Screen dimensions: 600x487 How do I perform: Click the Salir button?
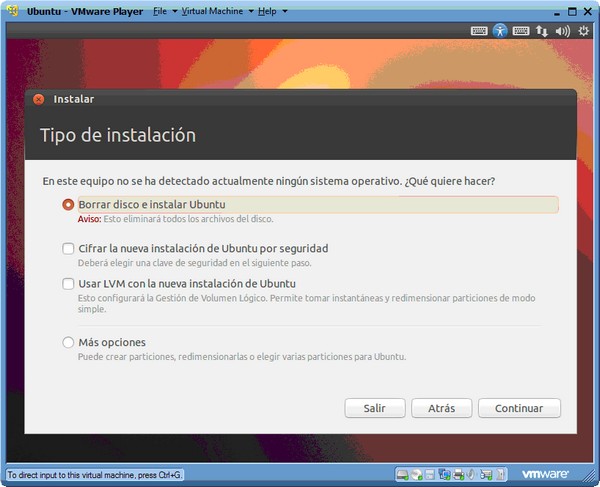tap(375, 408)
